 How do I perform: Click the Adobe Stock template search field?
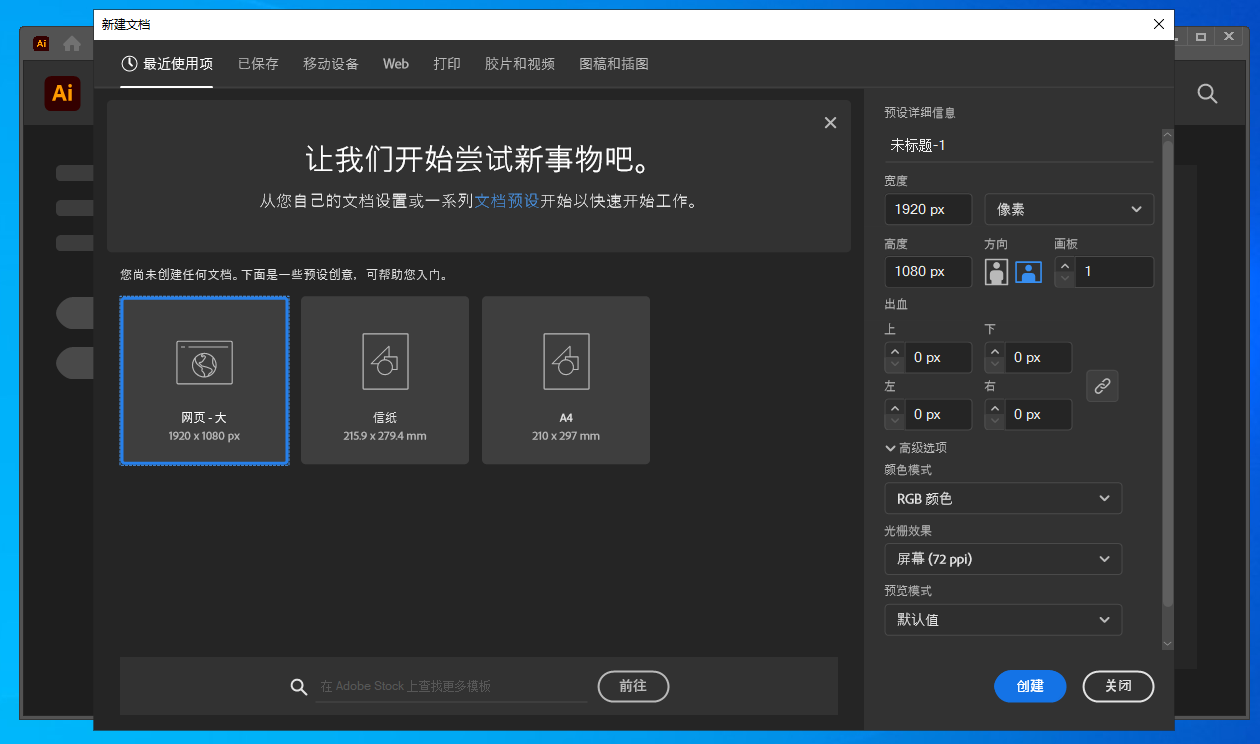point(451,687)
